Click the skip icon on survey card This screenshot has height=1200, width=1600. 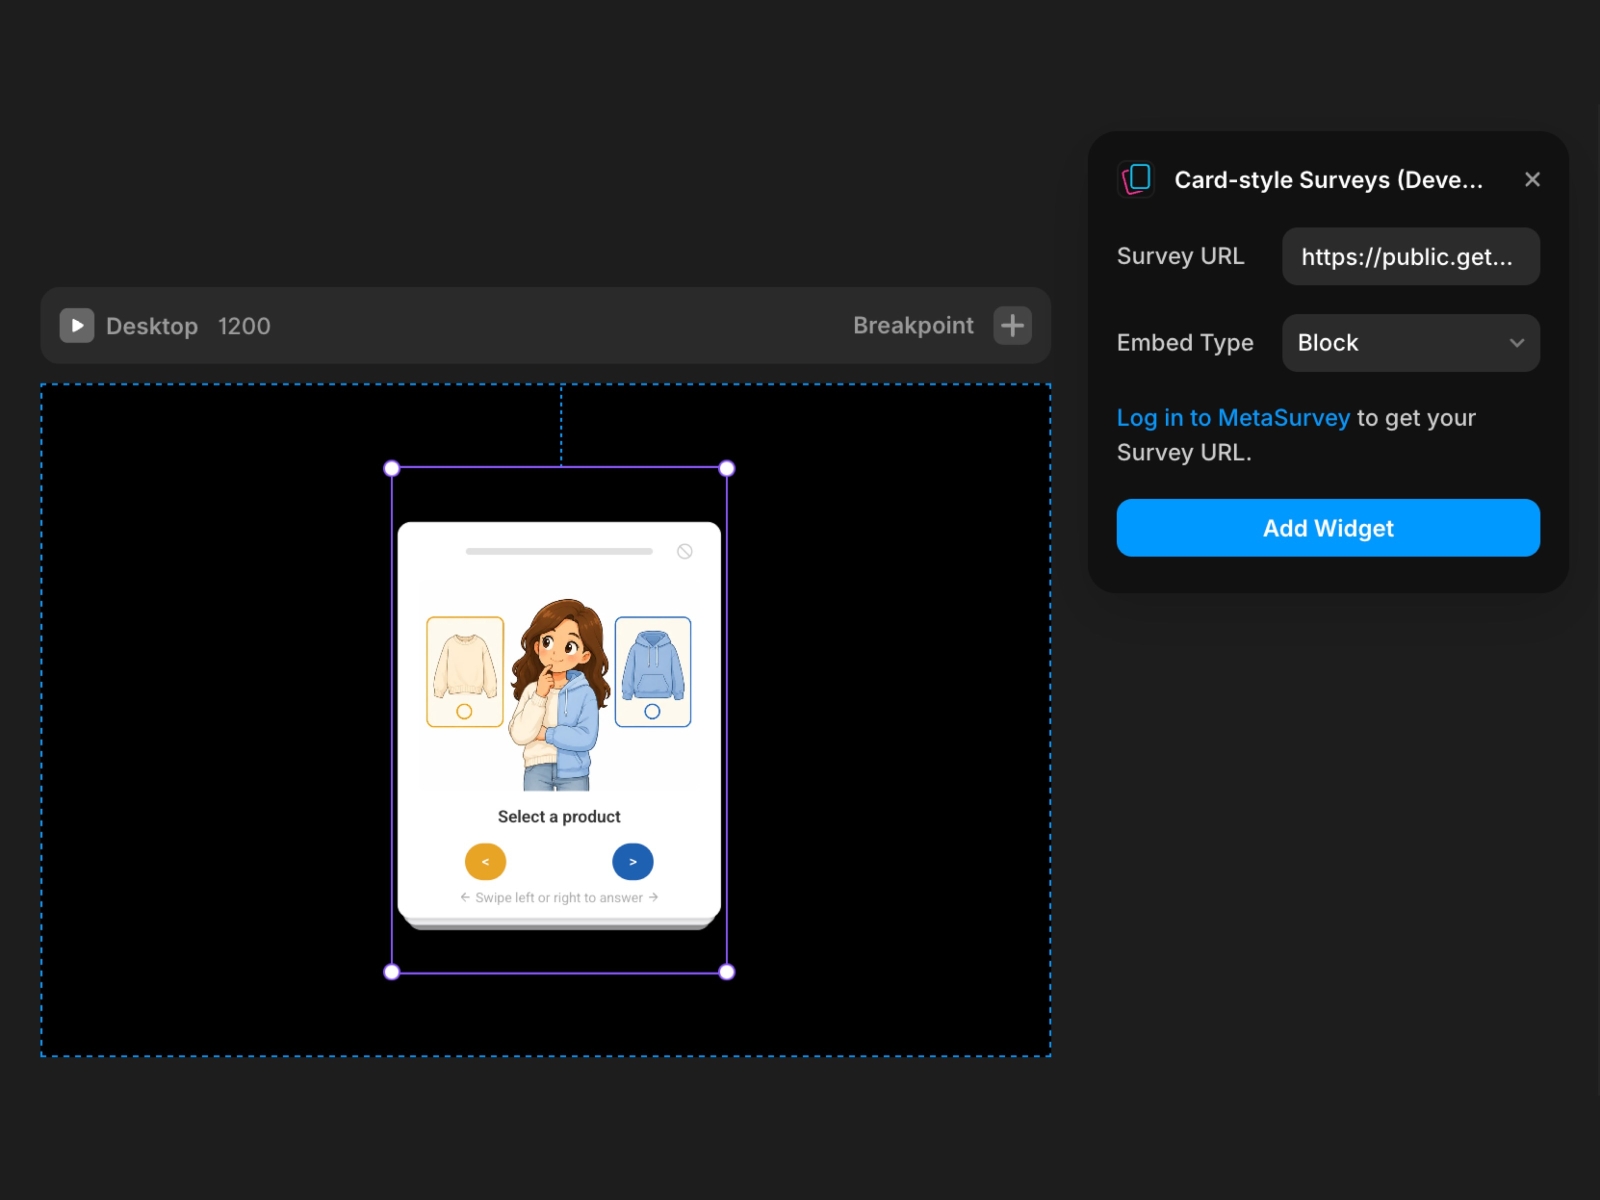pos(685,552)
